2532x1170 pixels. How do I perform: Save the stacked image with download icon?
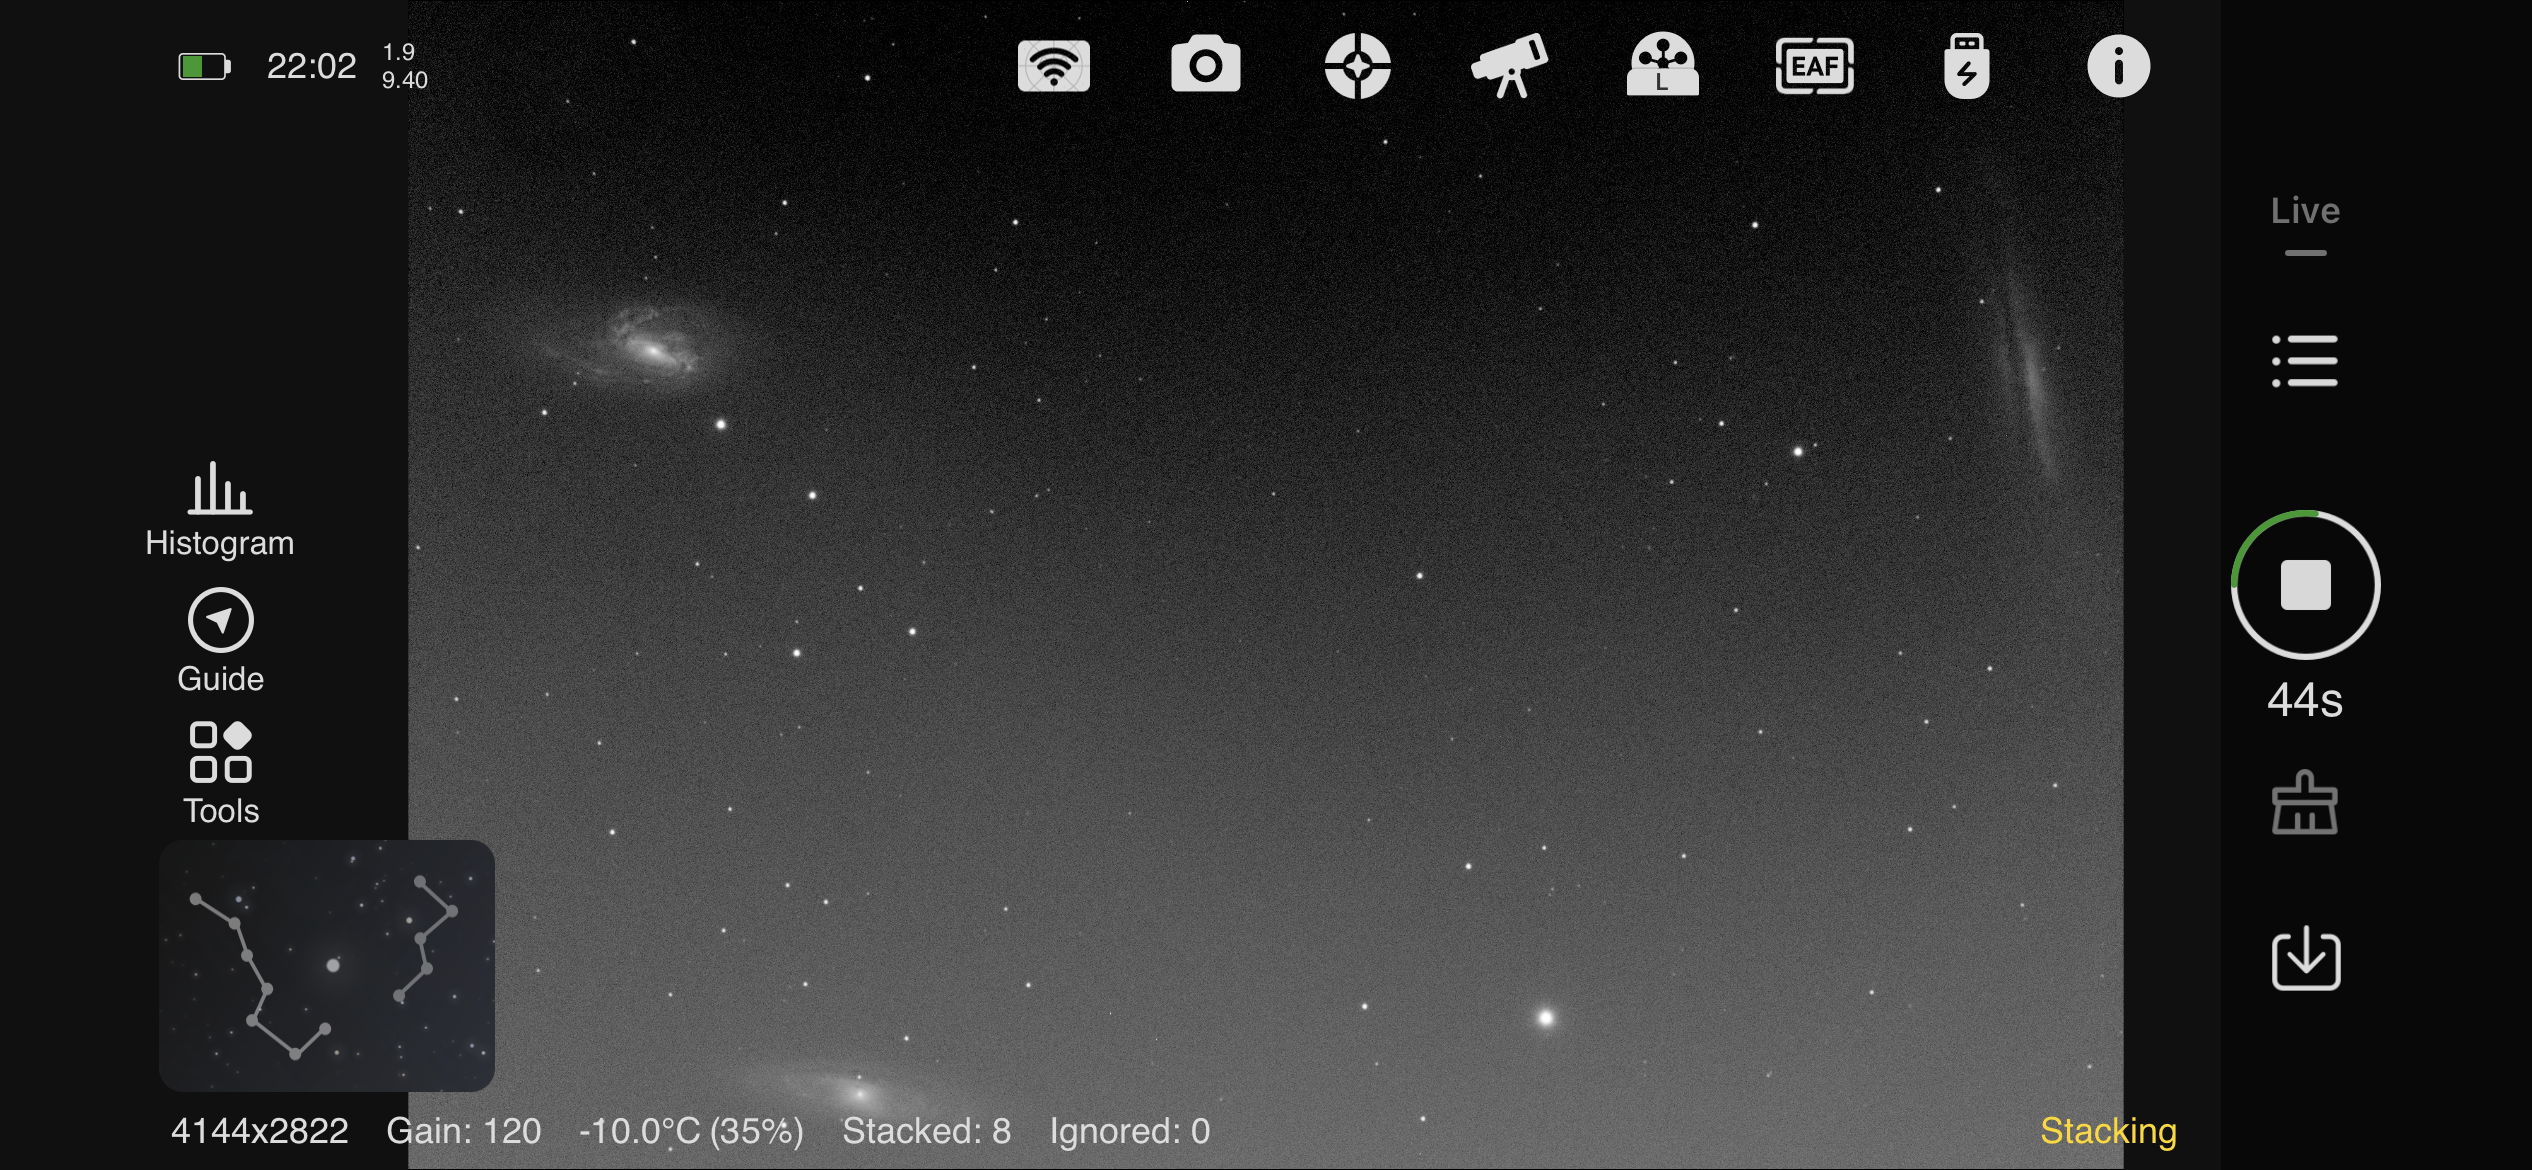coord(2305,959)
